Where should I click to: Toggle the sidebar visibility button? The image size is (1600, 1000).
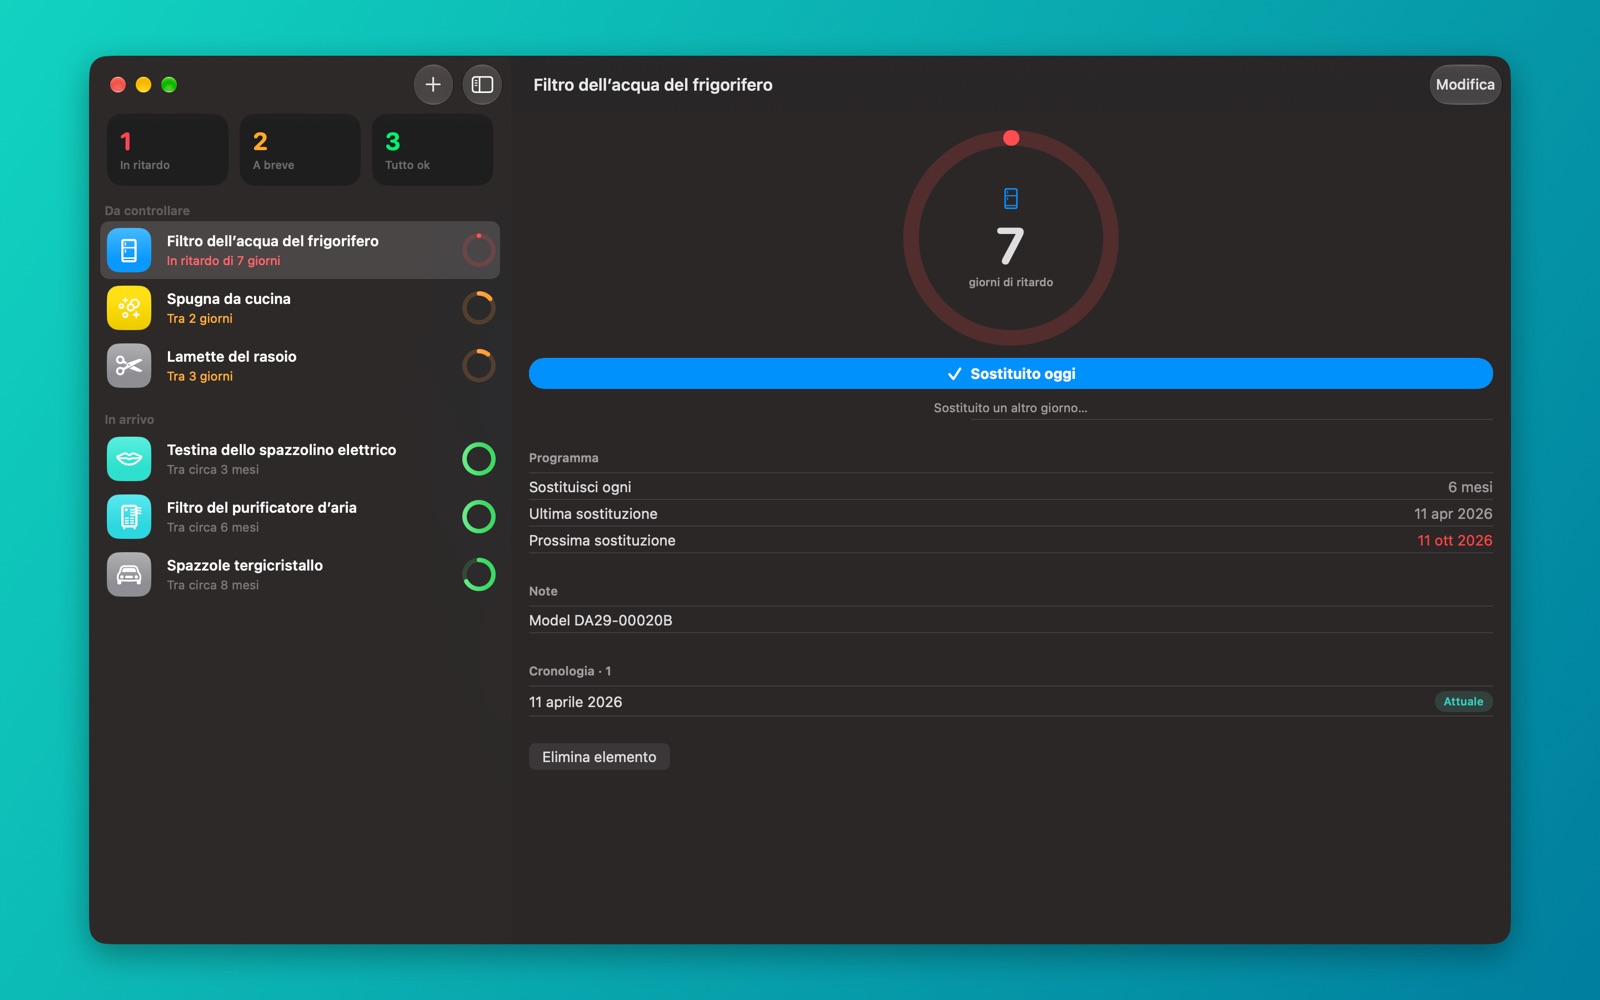point(482,85)
